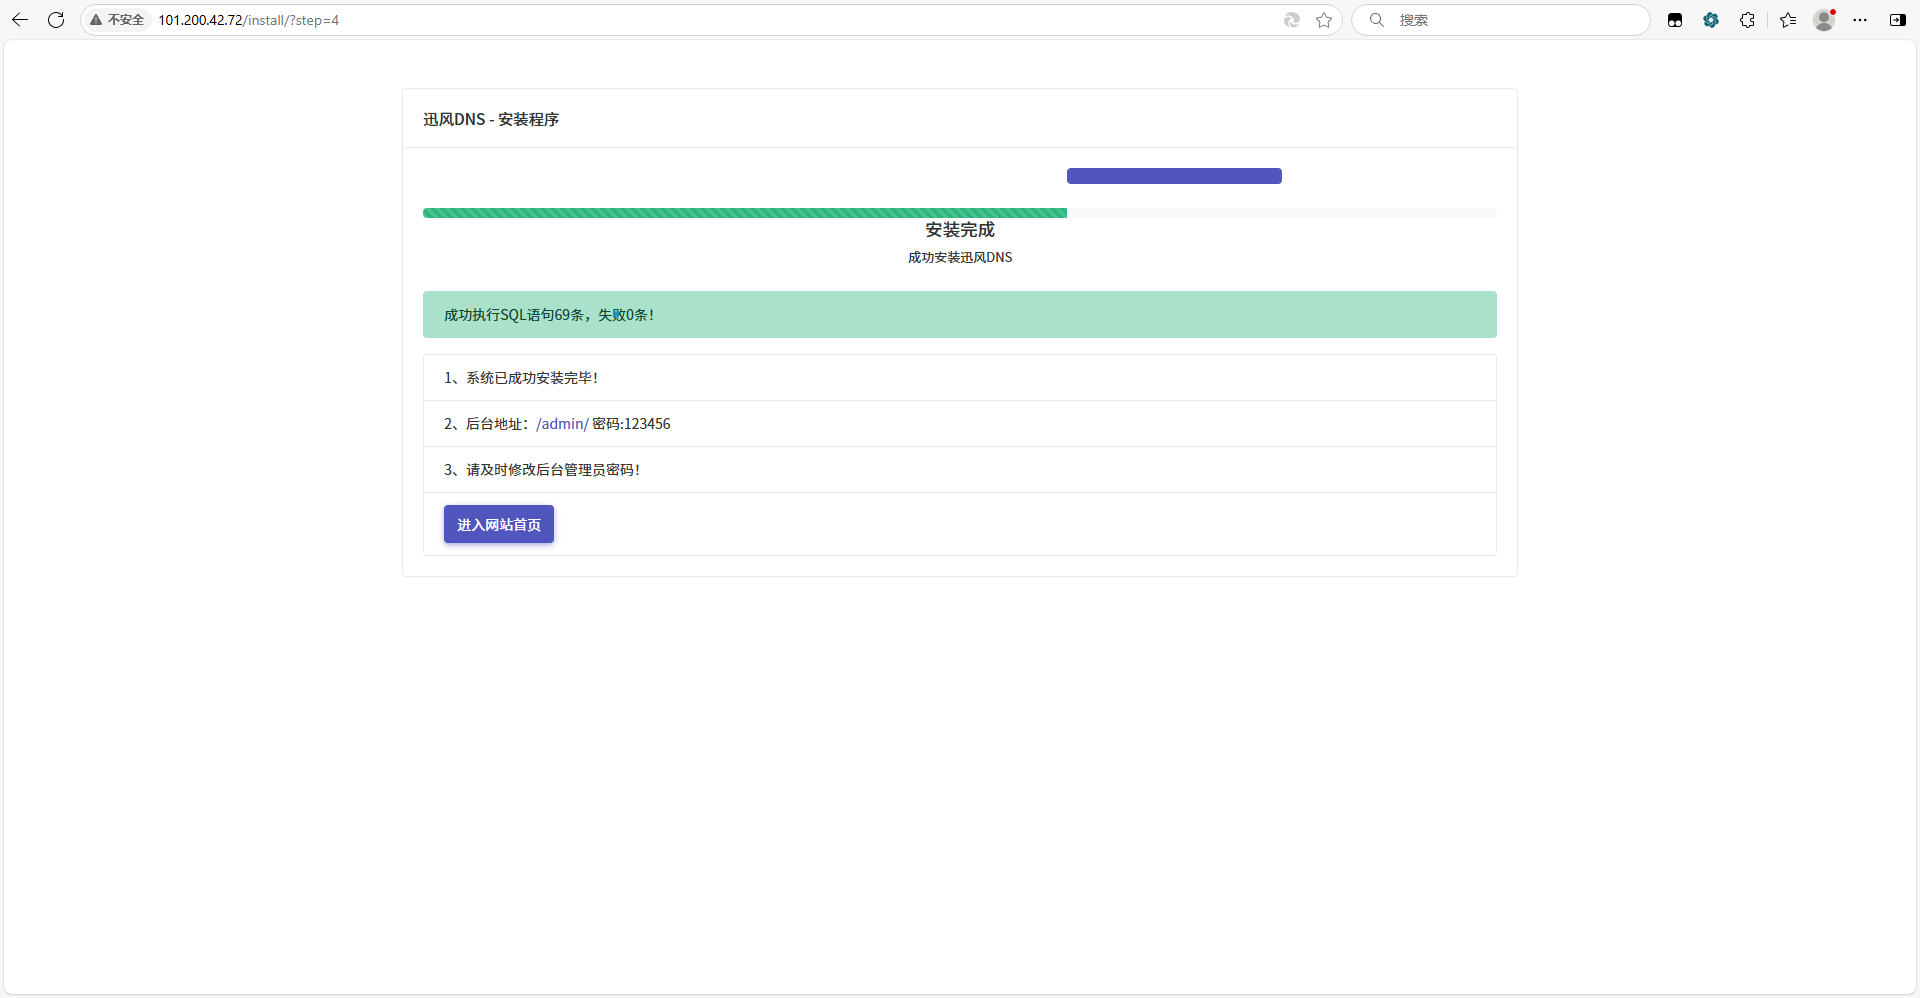1920x998 pixels.
Task: Open the Extensions puzzle-piece menu
Action: 1747,20
